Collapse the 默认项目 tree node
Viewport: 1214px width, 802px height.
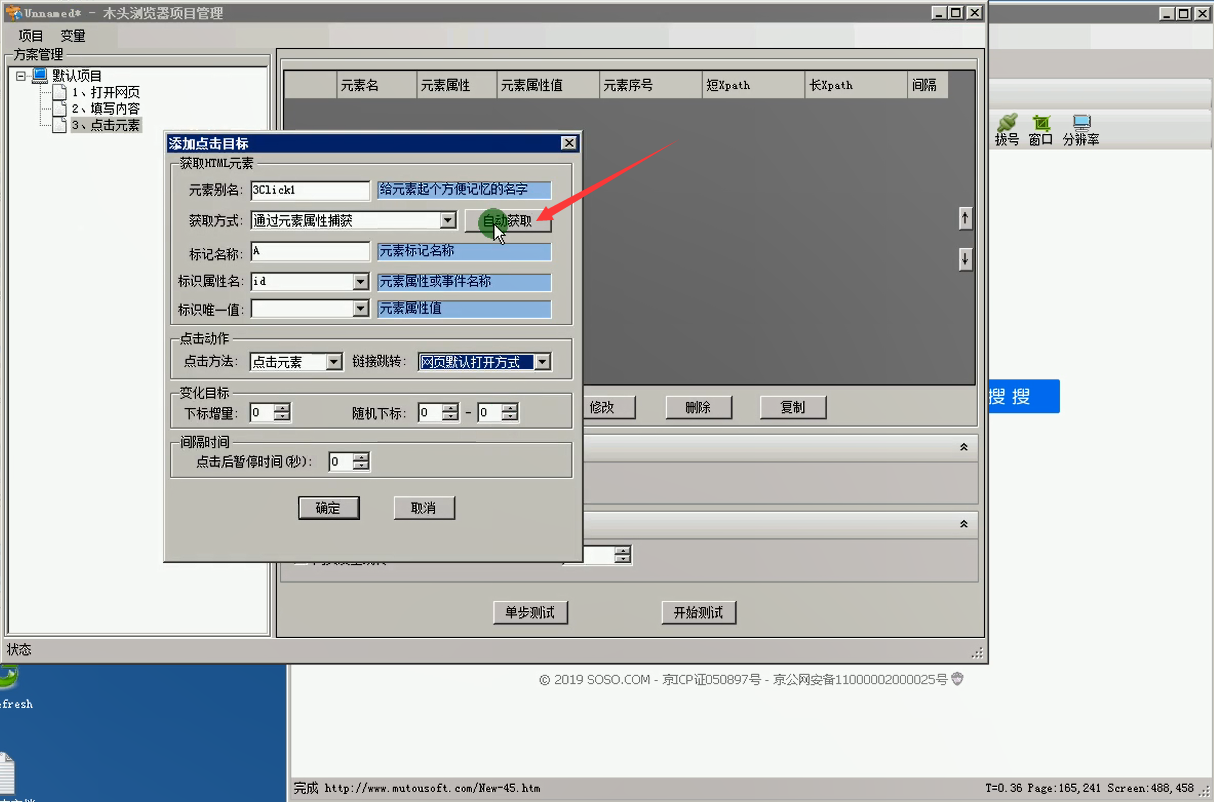21,76
